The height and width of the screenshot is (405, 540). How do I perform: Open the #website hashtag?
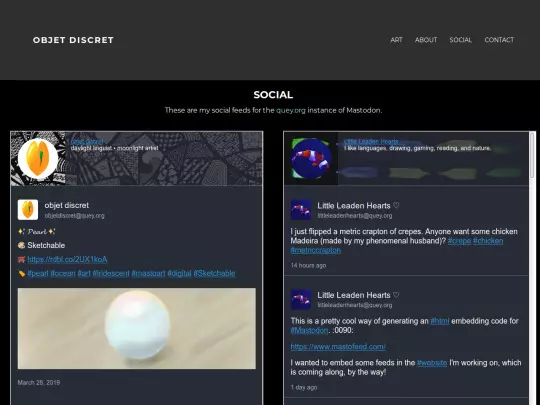click(432, 363)
